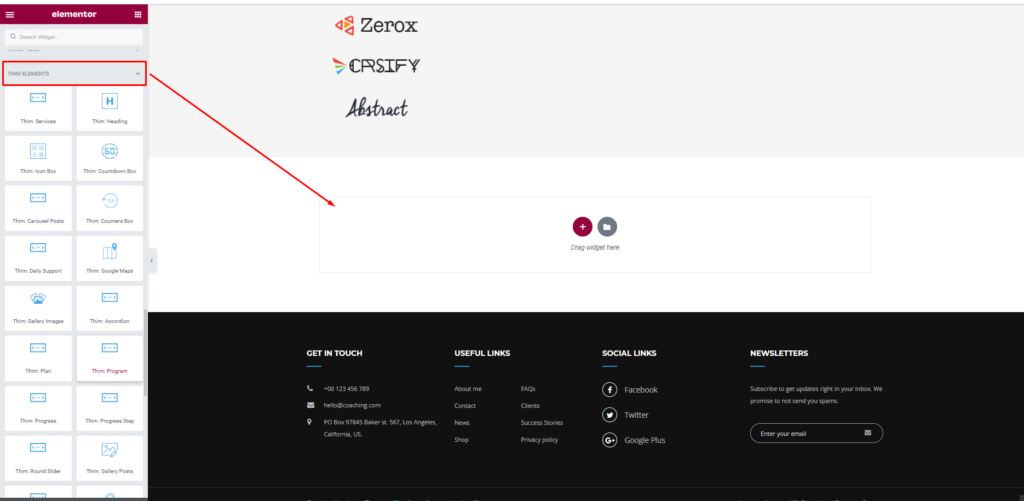The height and width of the screenshot is (501, 1024).
Task: Select the Thim: Services widget
Action: [38, 107]
